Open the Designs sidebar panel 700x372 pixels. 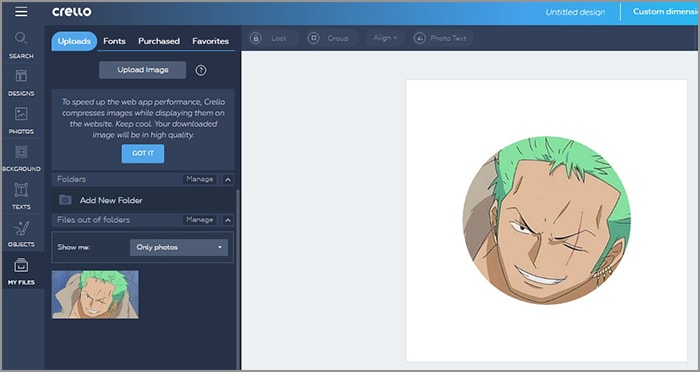21,83
